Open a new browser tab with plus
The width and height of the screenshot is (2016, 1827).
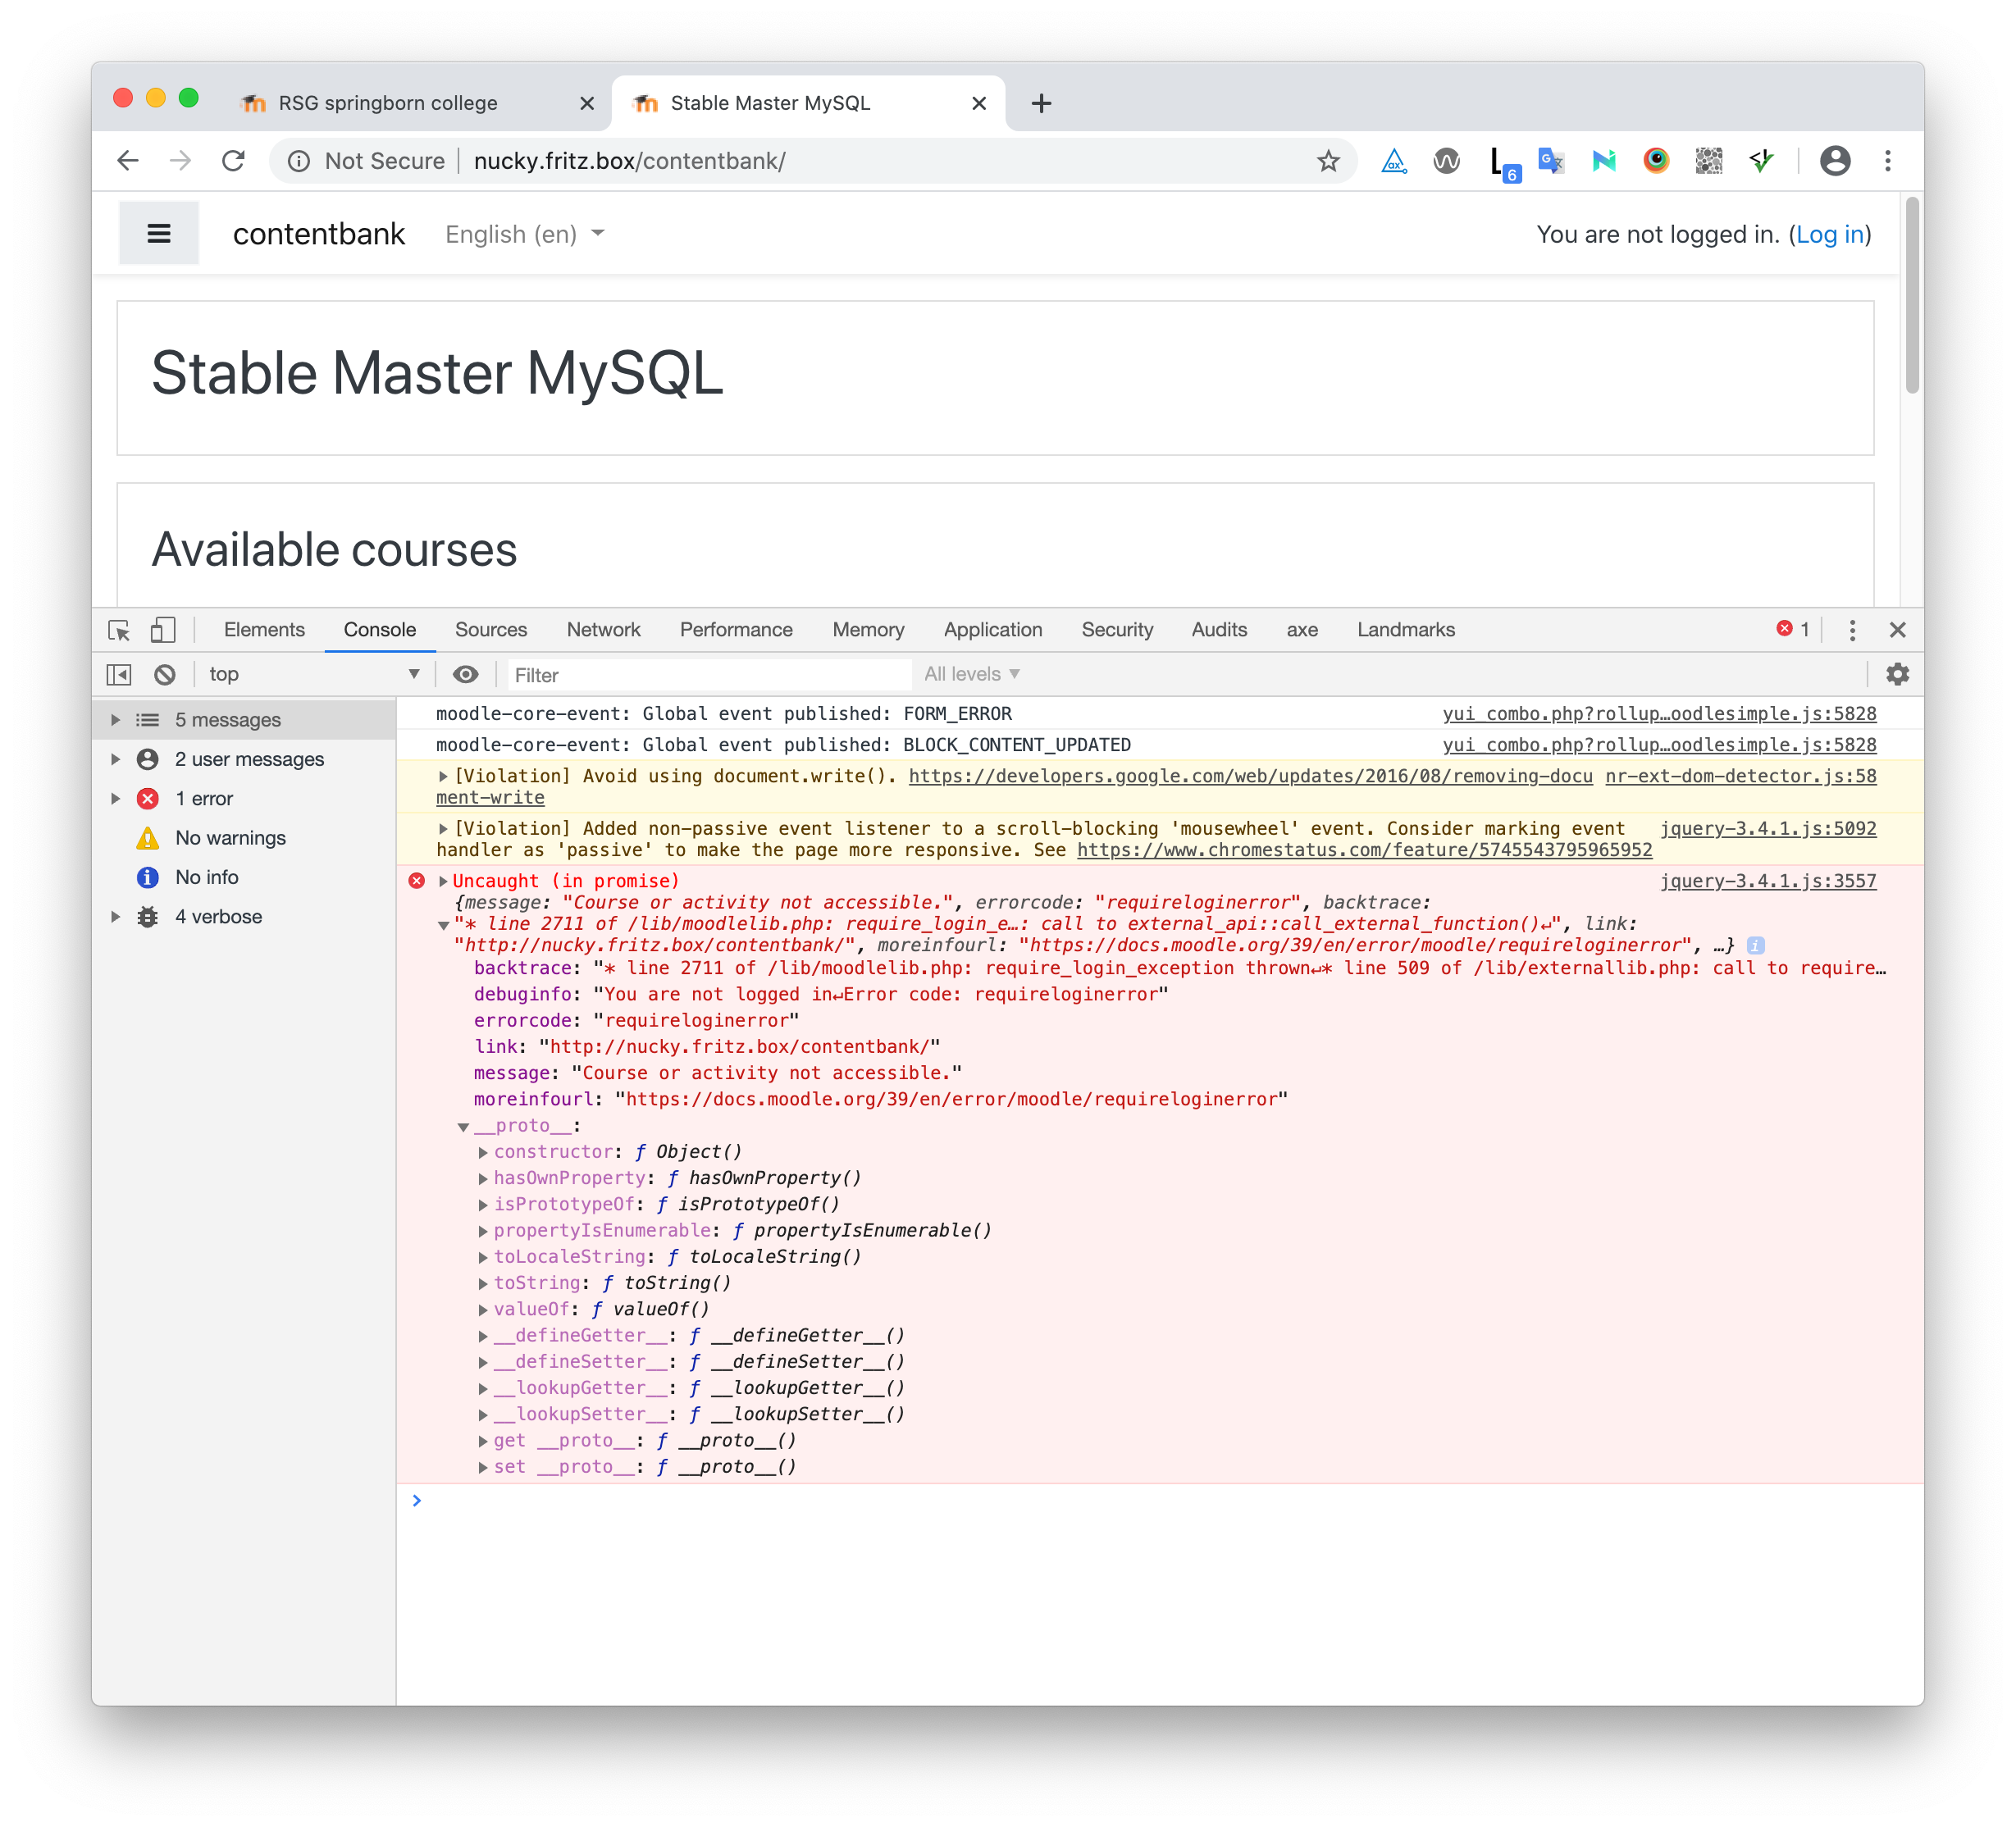pos(1041,103)
